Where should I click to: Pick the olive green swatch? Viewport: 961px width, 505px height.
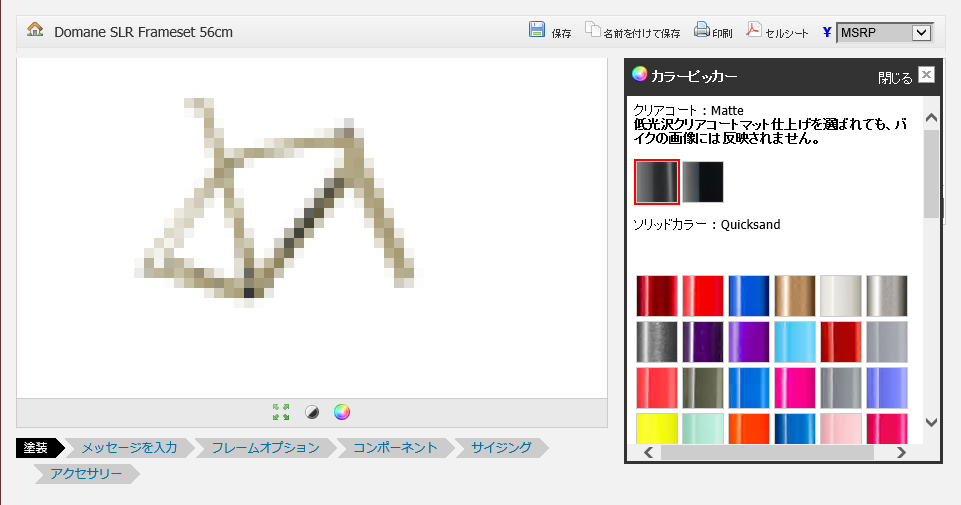pos(703,388)
